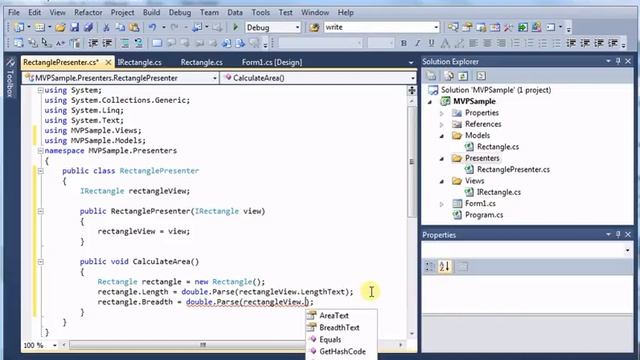Click the Save All icon

[x=88, y=27]
